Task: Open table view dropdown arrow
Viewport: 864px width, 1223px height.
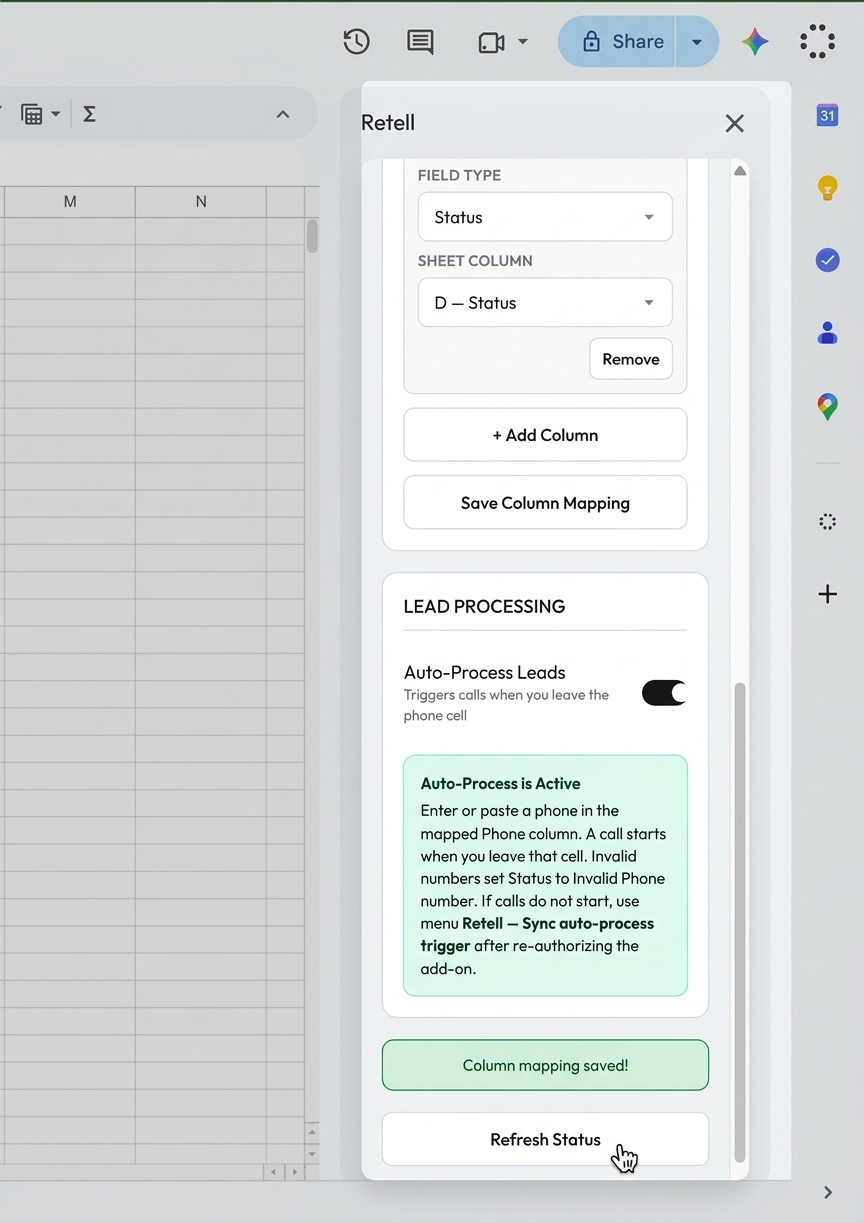Action: pos(56,114)
